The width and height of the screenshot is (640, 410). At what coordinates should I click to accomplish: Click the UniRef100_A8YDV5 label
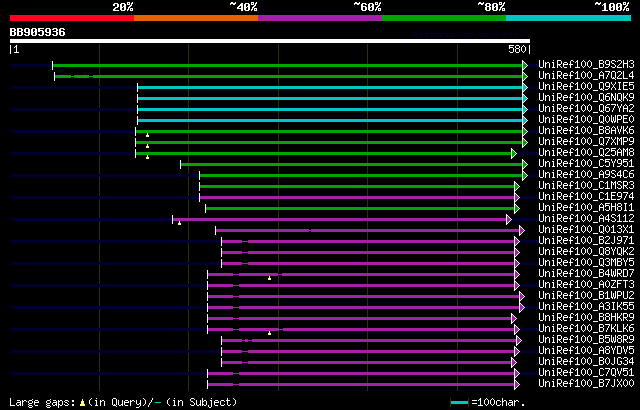click(x=586, y=351)
